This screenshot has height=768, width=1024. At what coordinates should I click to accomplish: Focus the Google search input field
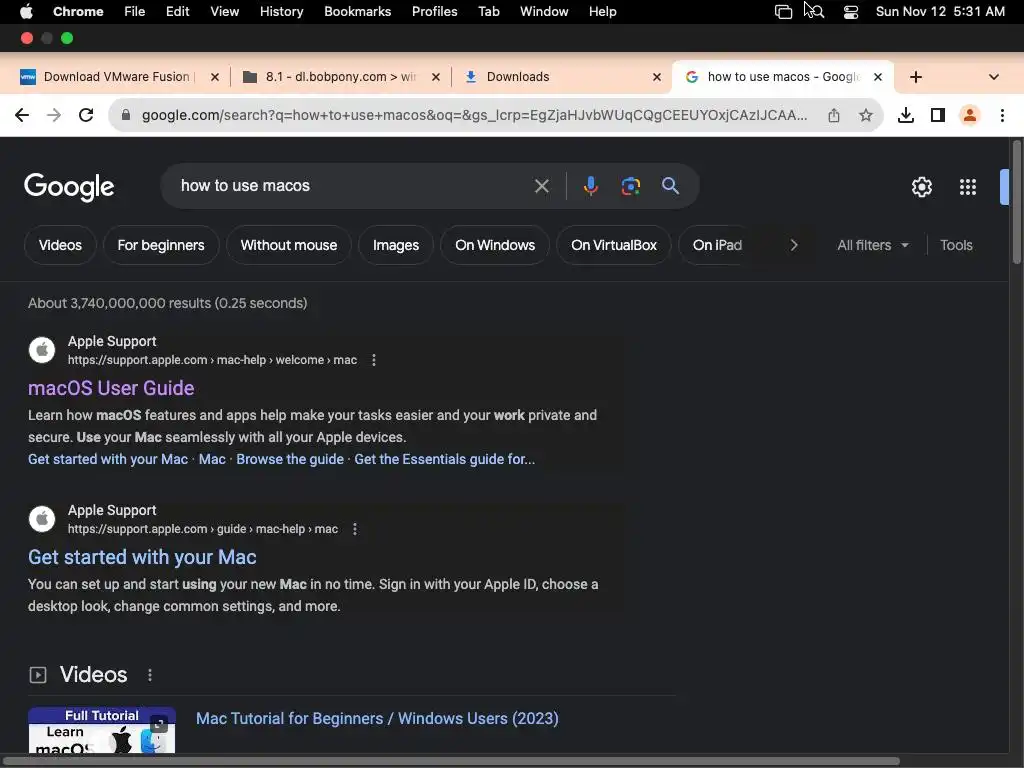[353, 186]
